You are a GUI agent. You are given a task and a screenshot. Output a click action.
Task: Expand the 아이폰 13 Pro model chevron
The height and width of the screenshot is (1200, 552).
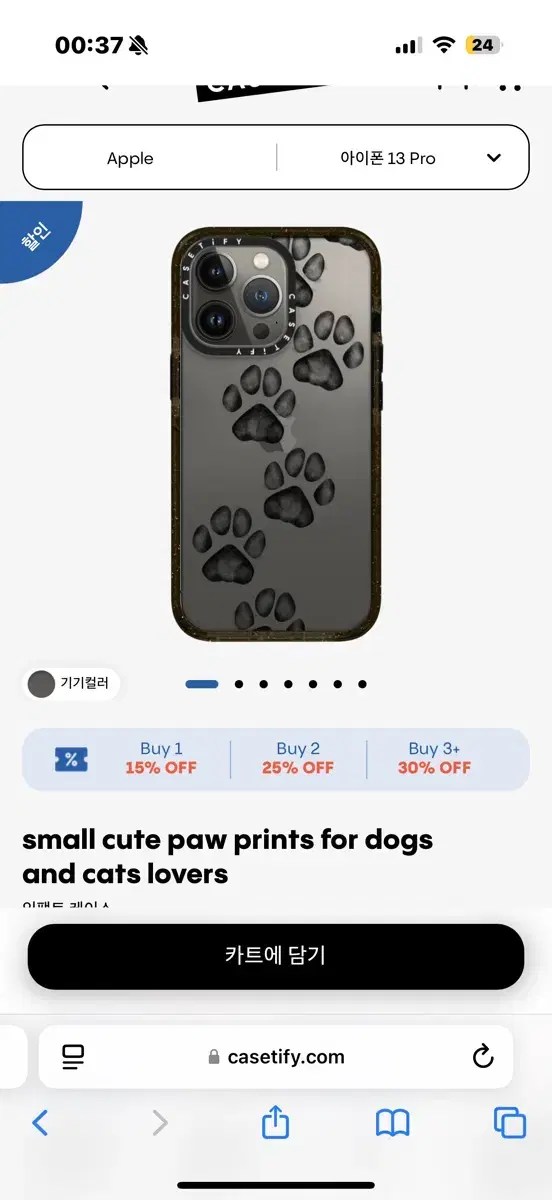click(x=494, y=158)
